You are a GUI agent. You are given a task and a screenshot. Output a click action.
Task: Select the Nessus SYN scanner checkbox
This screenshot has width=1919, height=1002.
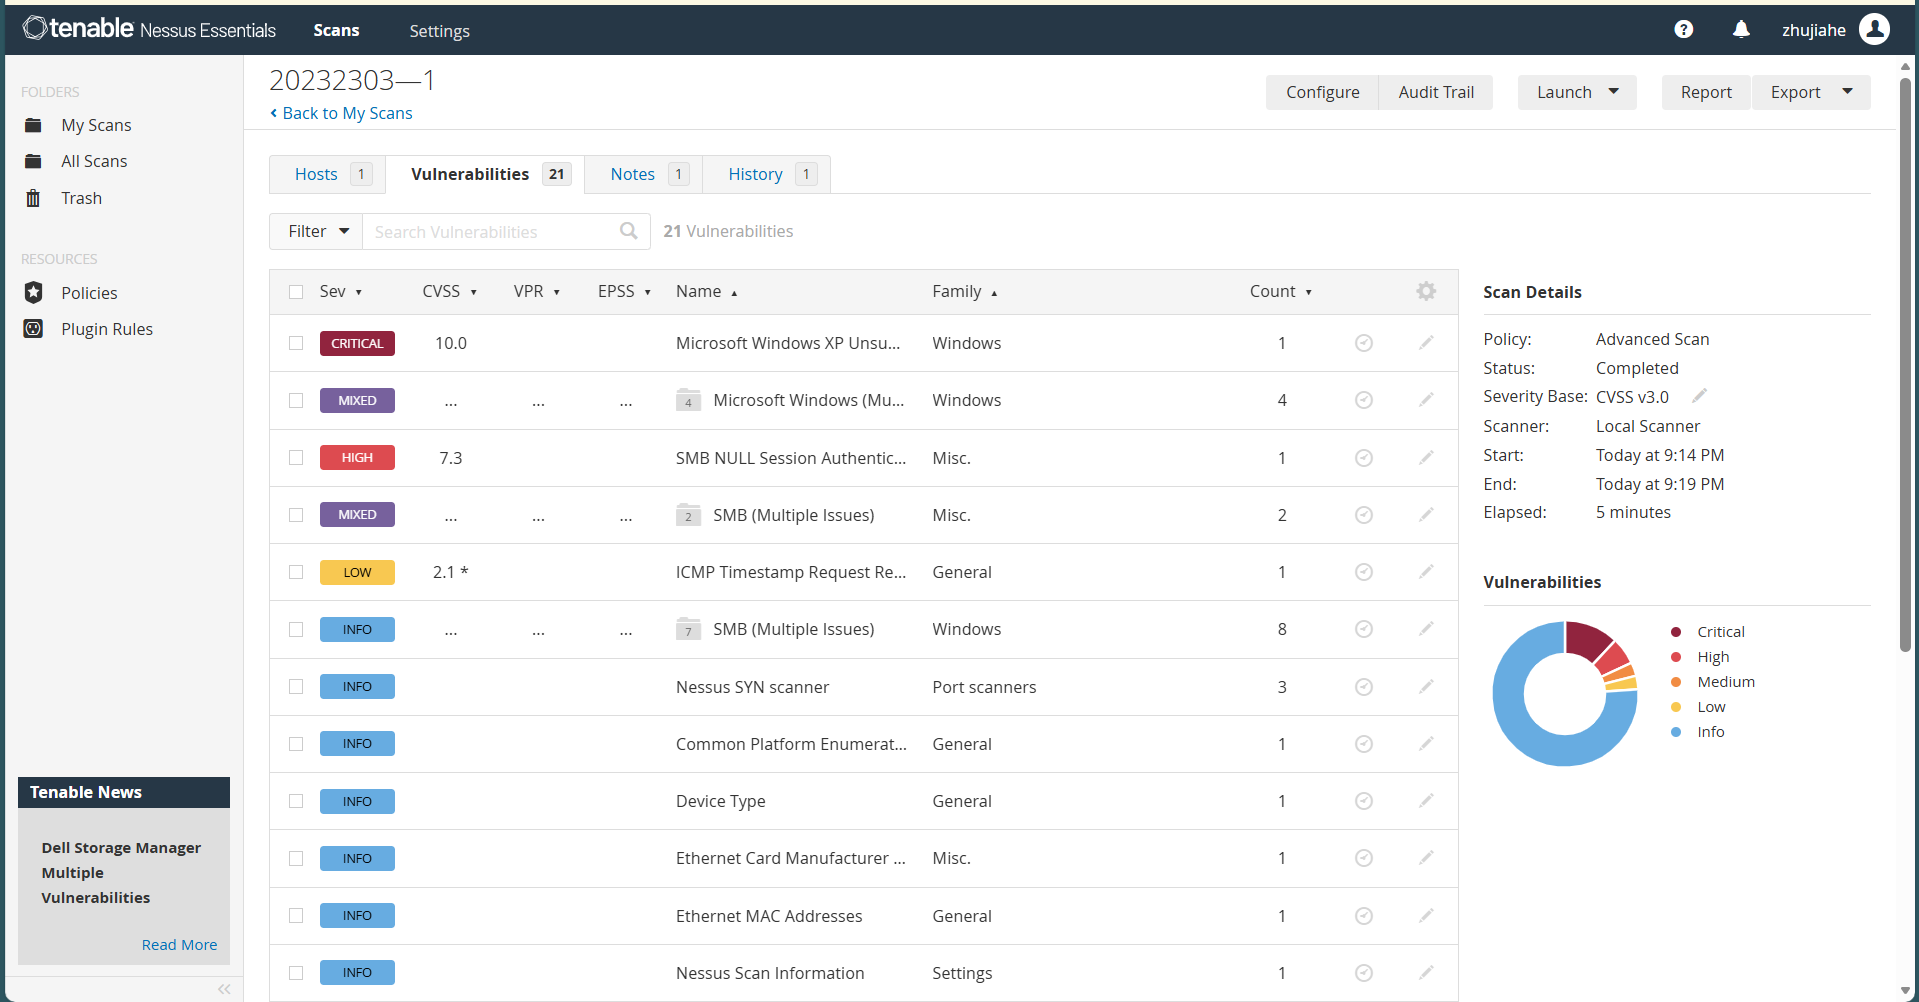[x=296, y=687]
